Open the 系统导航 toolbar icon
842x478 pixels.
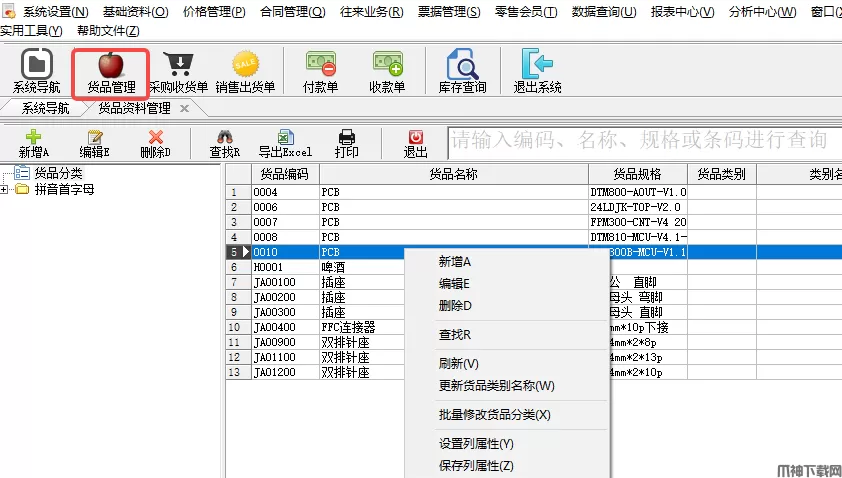pyautogui.click(x=37, y=64)
